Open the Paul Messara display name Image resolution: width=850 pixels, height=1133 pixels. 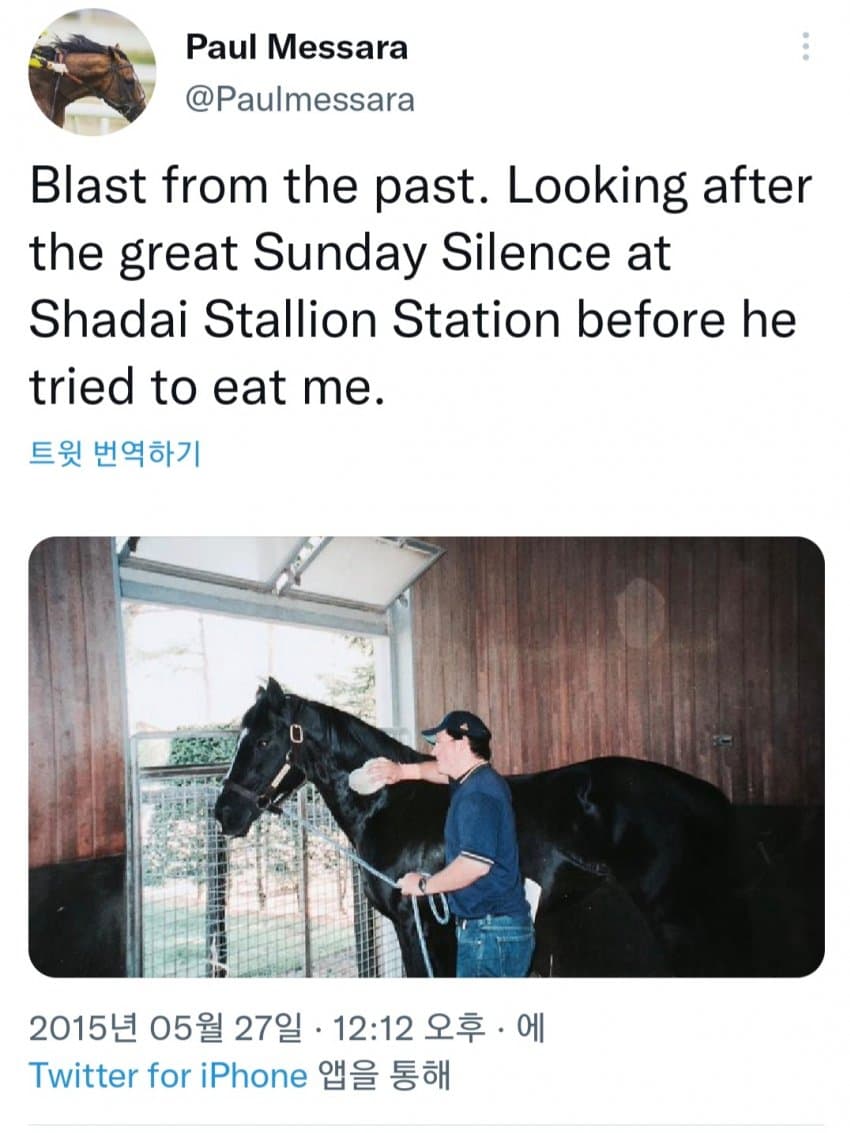click(x=297, y=47)
